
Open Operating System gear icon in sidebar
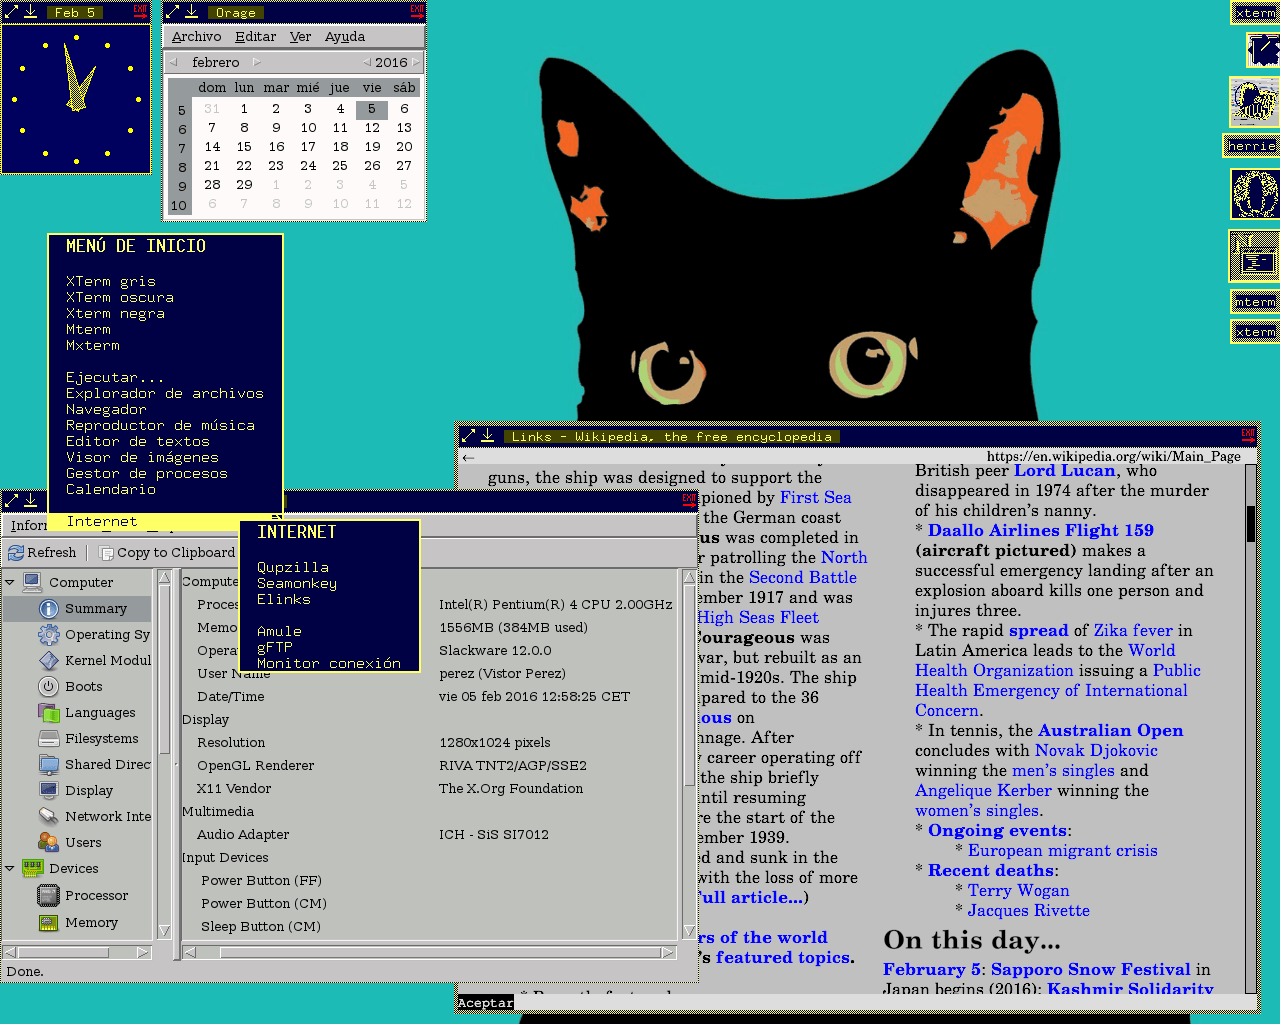49,634
